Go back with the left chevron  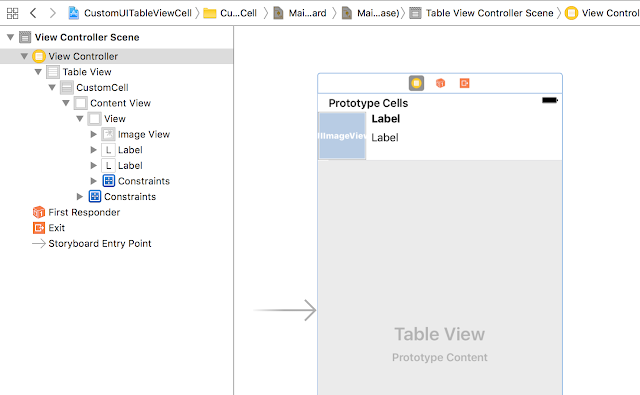point(33,13)
